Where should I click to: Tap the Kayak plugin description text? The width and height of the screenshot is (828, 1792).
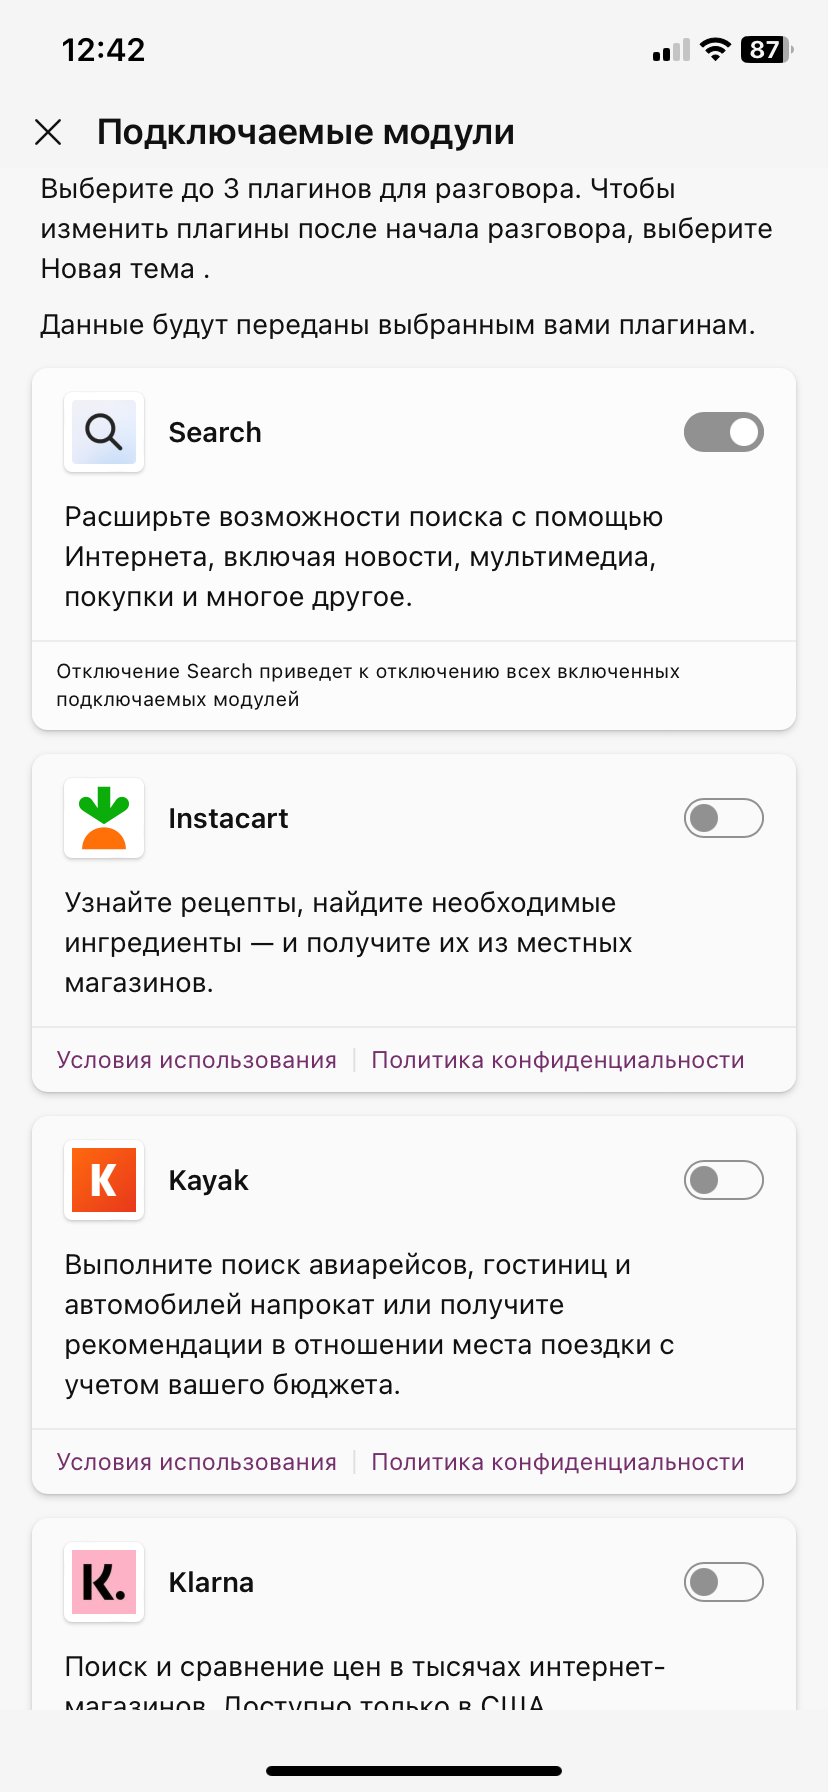point(370,1324)
